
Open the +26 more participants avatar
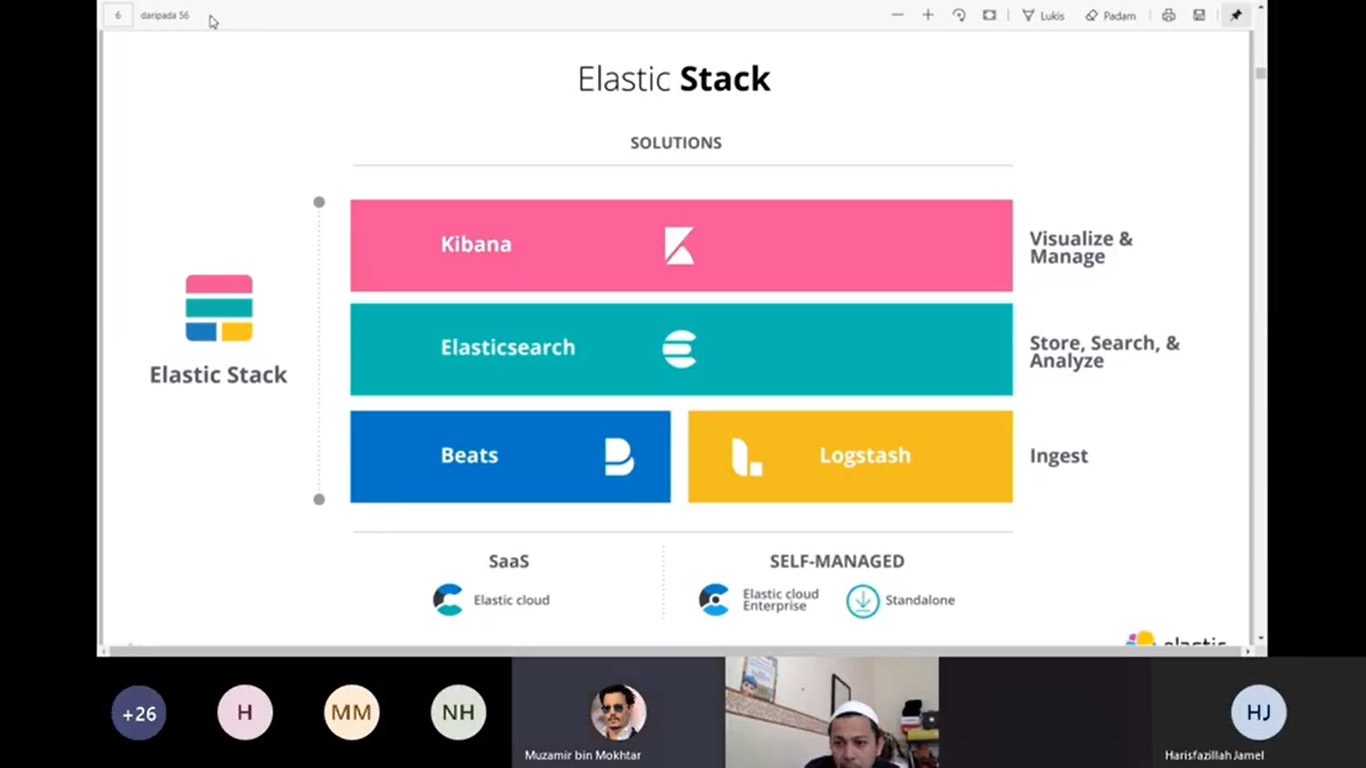139,713
